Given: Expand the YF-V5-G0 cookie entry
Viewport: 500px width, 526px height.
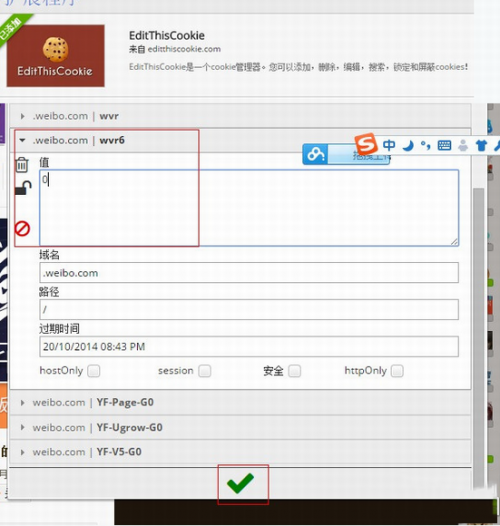Looking at the screenshot, I should [240, 452].
